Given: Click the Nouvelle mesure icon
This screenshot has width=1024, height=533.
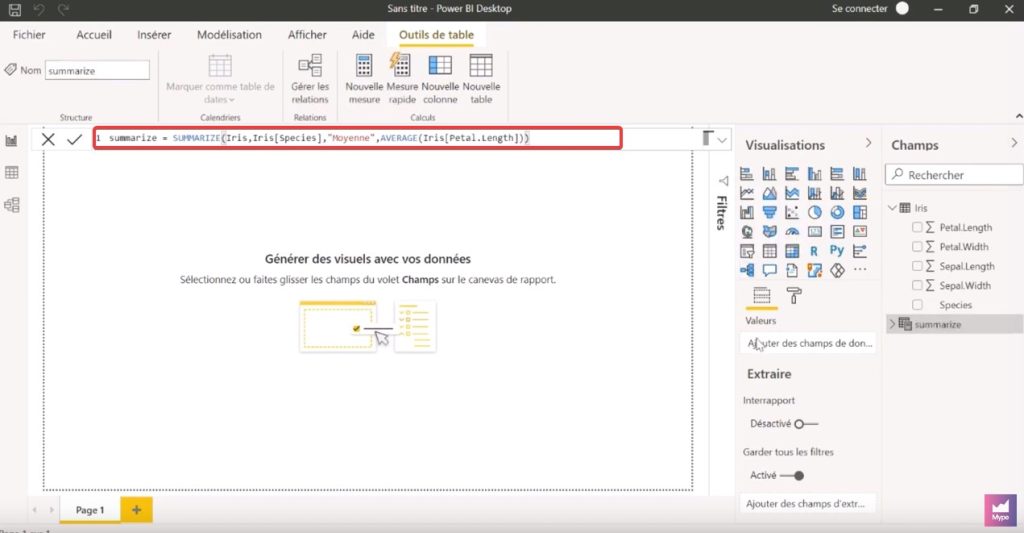Looking at the screenshot, I should click(x=364, y=66).
